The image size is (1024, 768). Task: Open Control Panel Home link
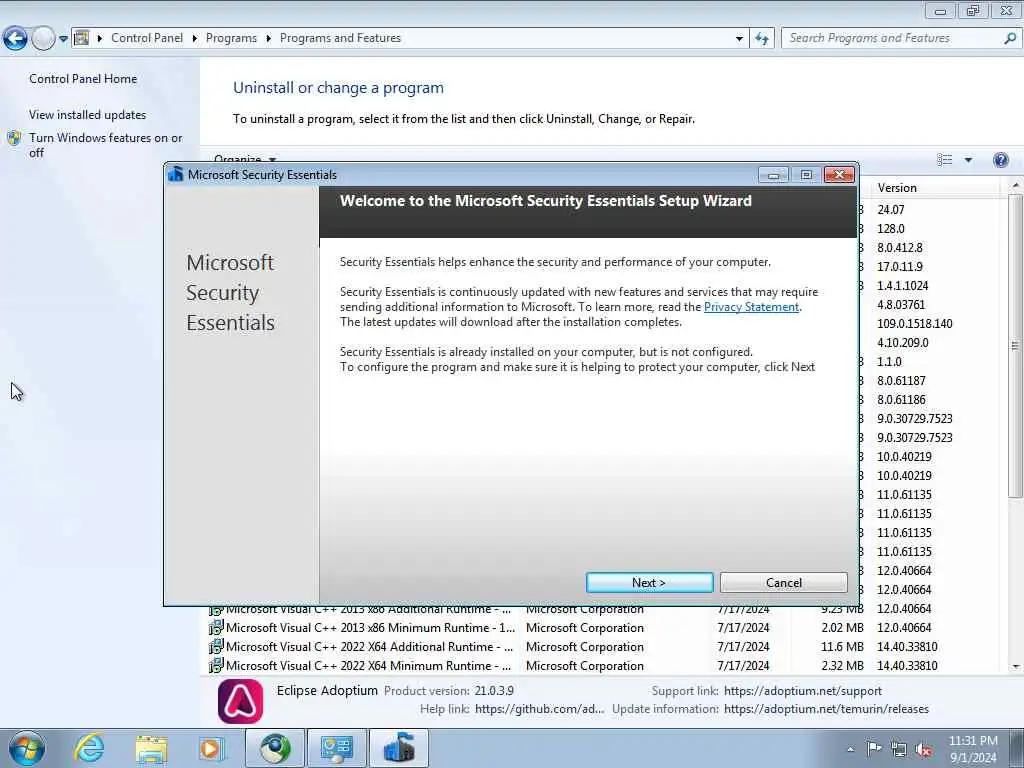[83, 79]
